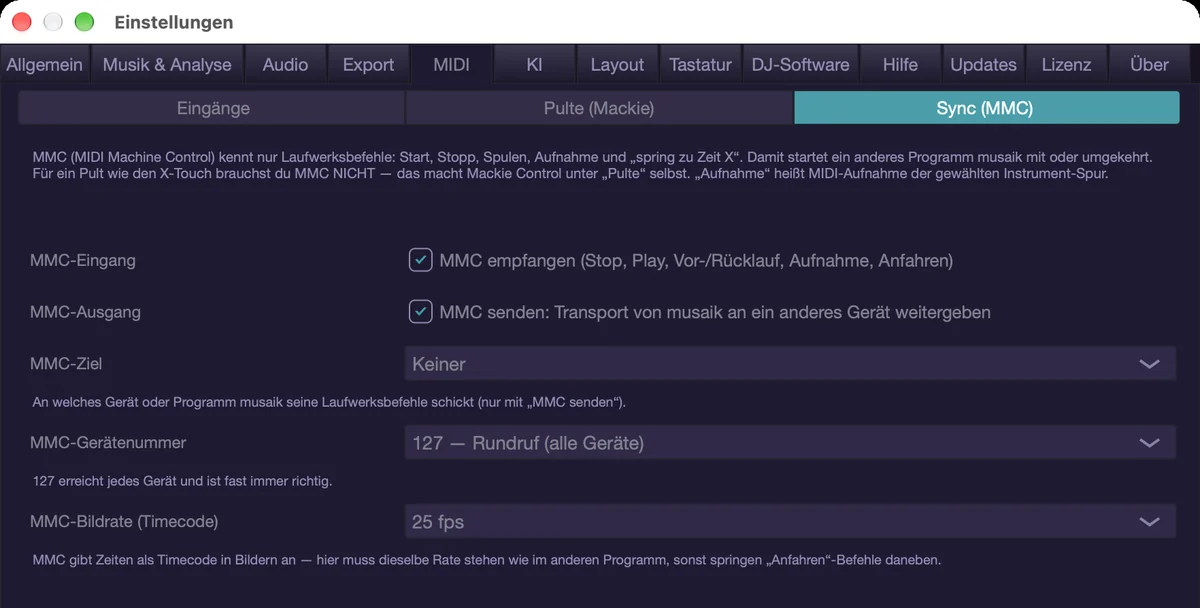Click the MMC-Ziel label text
This screenshot has height=608, width=1200.
click(x=66, y=364)
